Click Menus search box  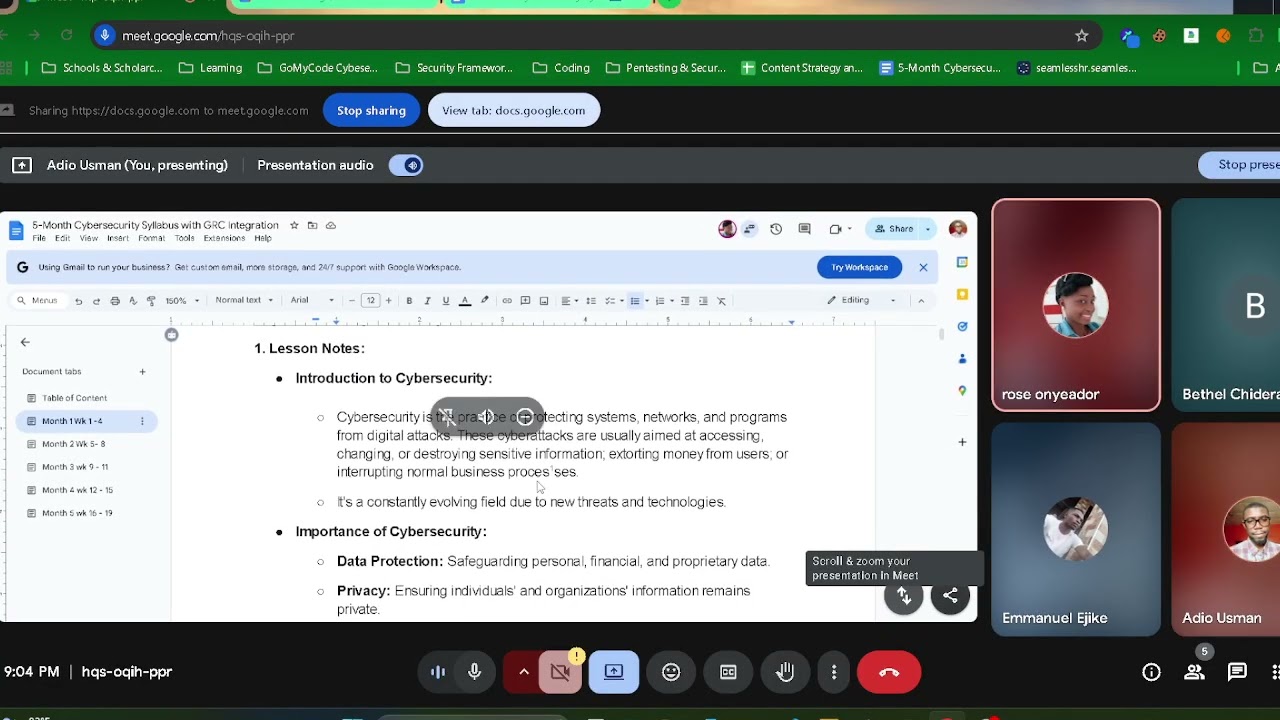[x=37, y=300]
